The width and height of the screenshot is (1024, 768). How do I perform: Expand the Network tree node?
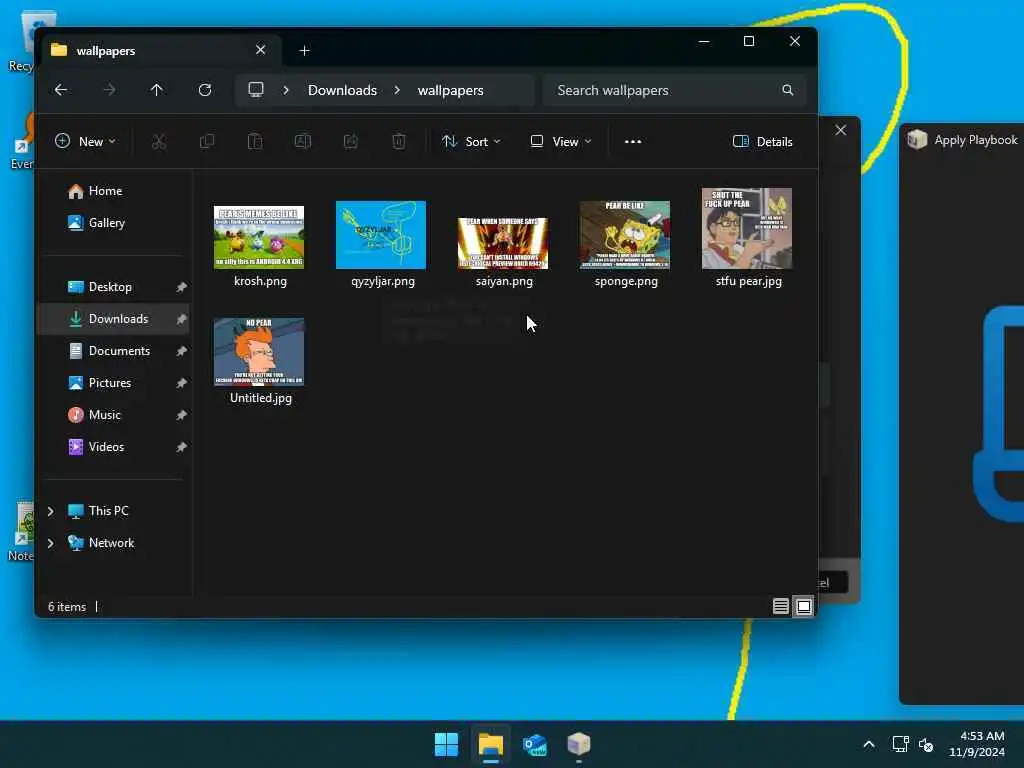pyautogui.click(x=51, y=543)
